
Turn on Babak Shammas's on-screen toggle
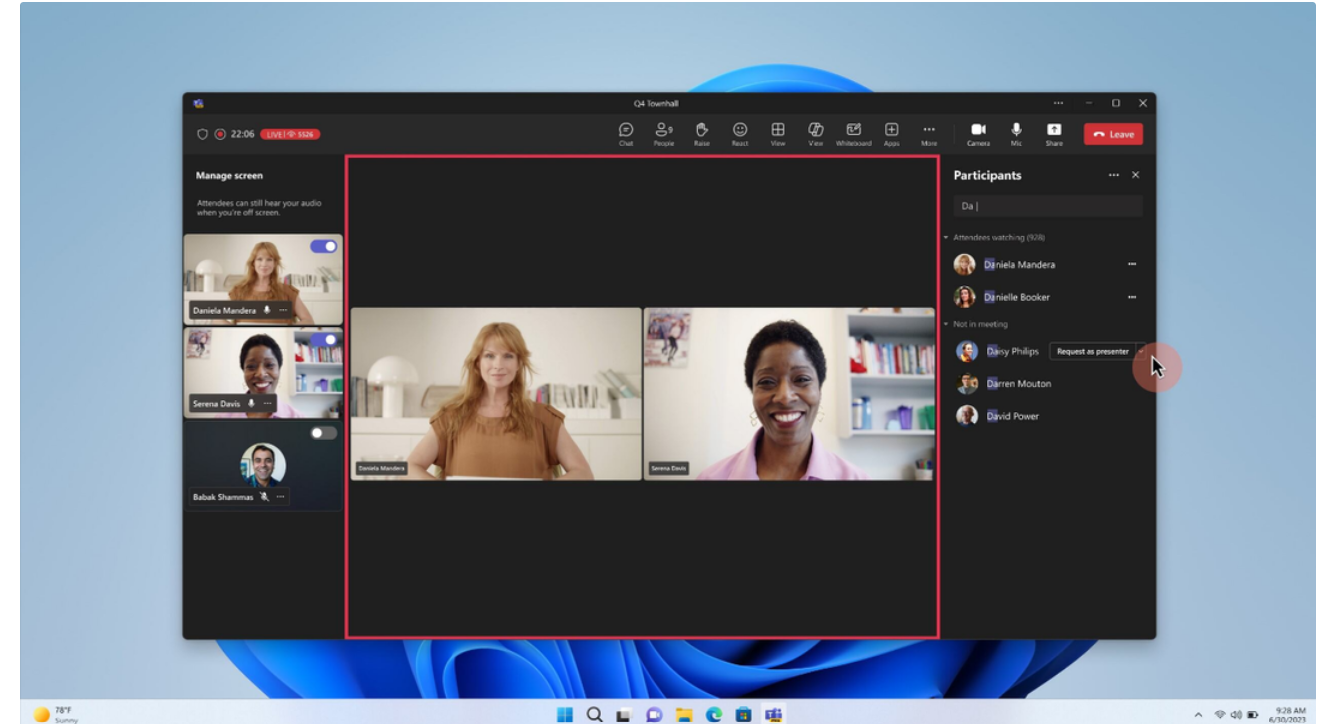click(323, 433)
